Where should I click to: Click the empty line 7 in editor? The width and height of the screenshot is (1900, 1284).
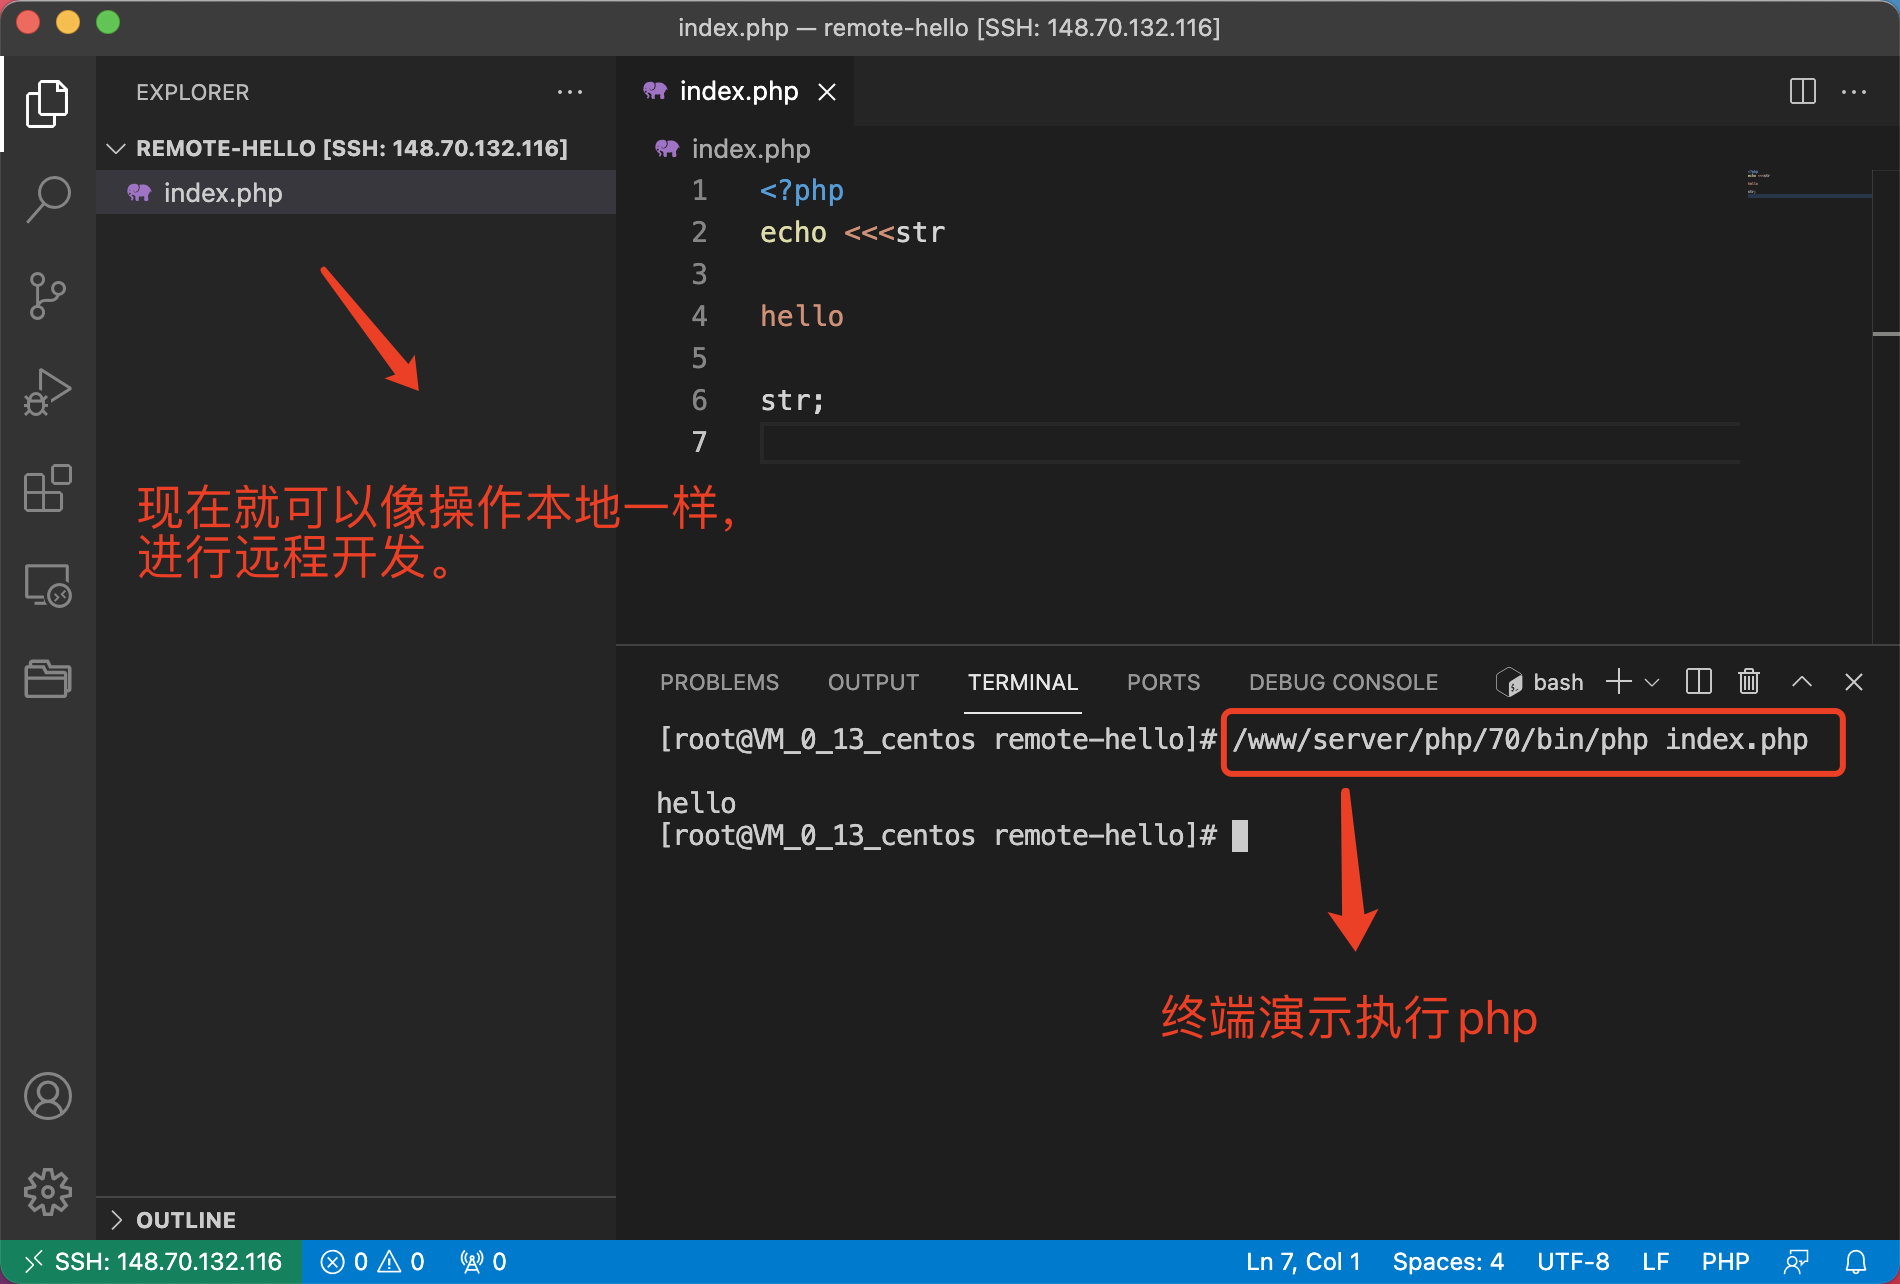[1250, 442]
